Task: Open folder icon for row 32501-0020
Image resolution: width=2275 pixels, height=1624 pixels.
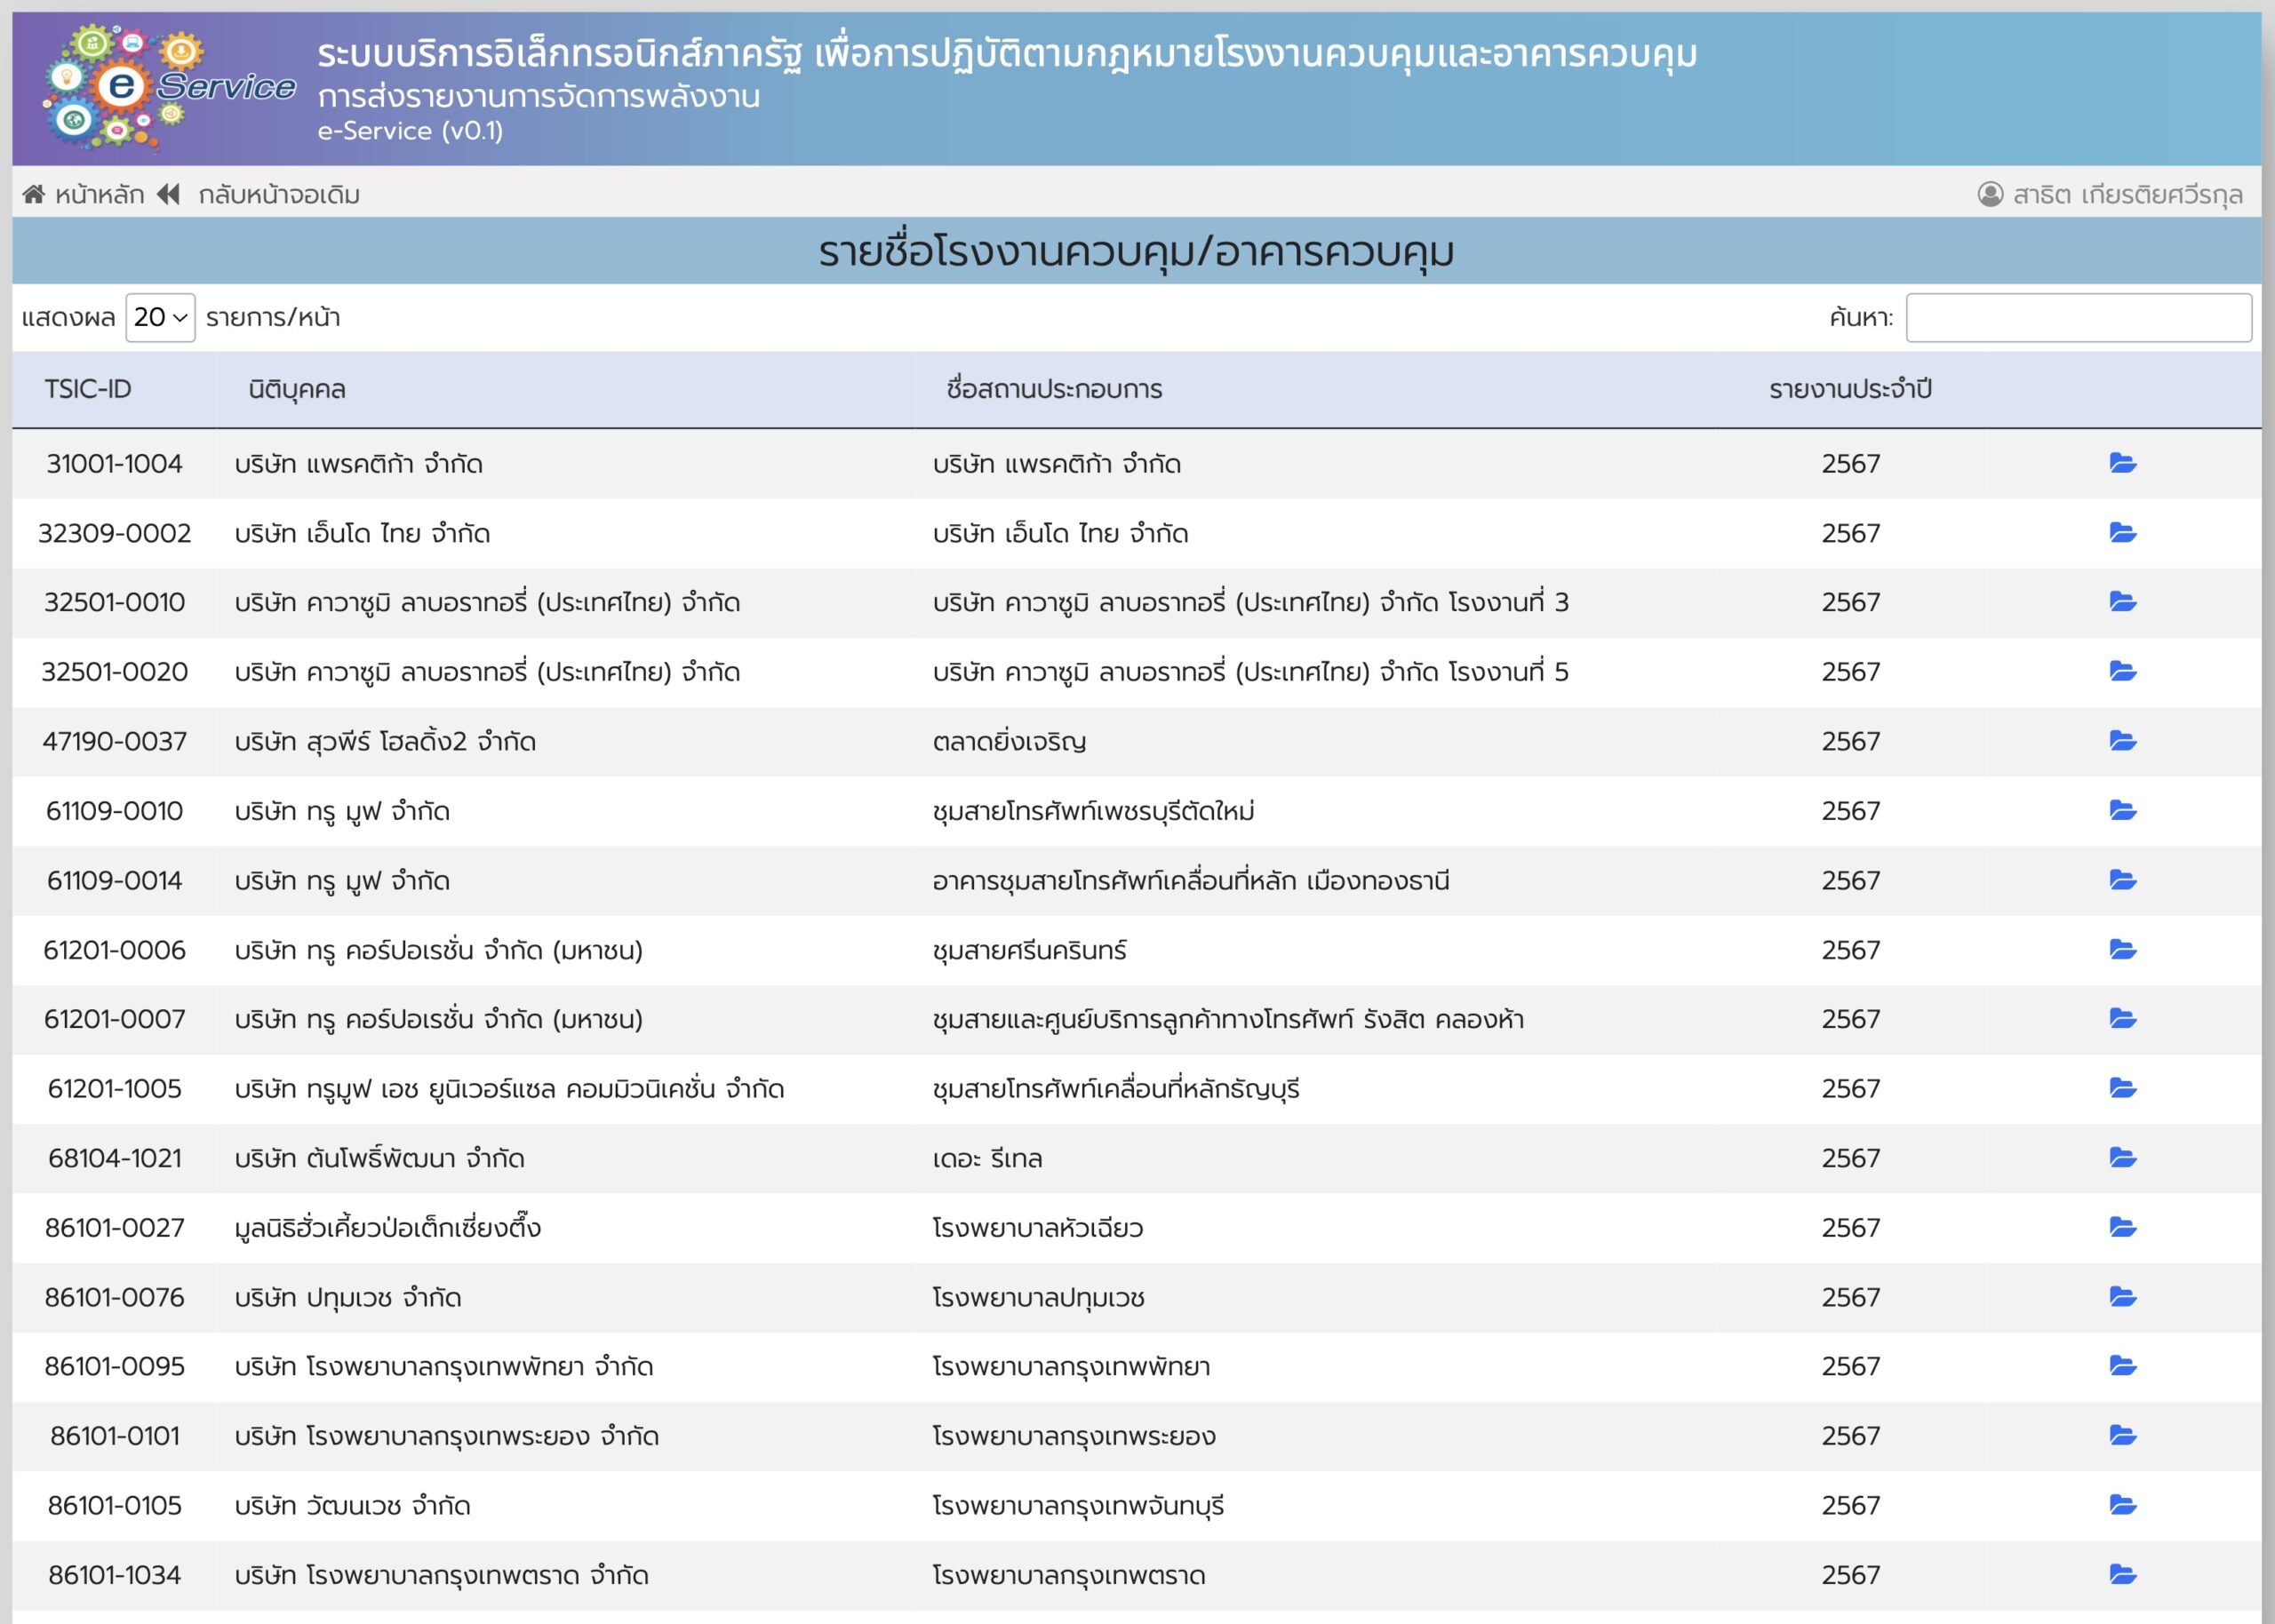Action: pyautogui.click(x=2122, y=672)
